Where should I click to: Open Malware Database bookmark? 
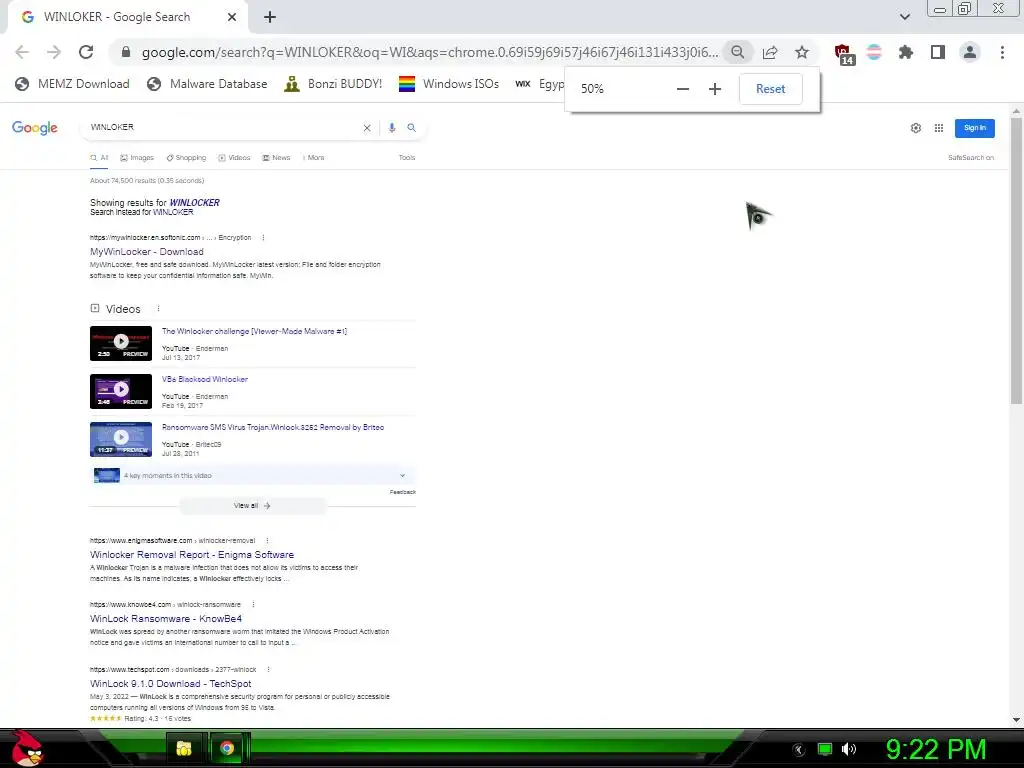click(x=207, y=84)
